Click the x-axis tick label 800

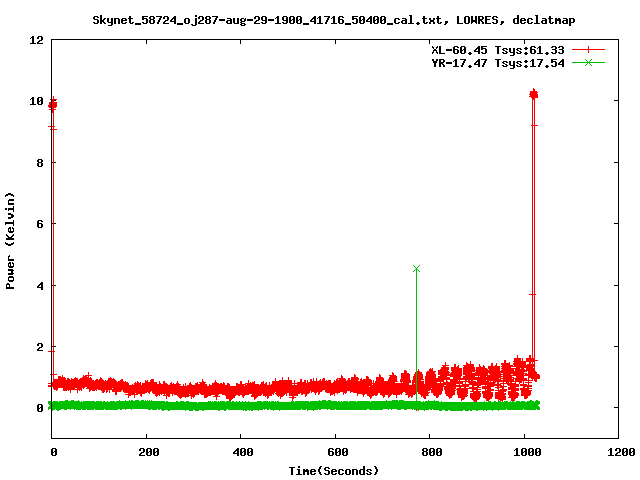click(x=432, y=452)
